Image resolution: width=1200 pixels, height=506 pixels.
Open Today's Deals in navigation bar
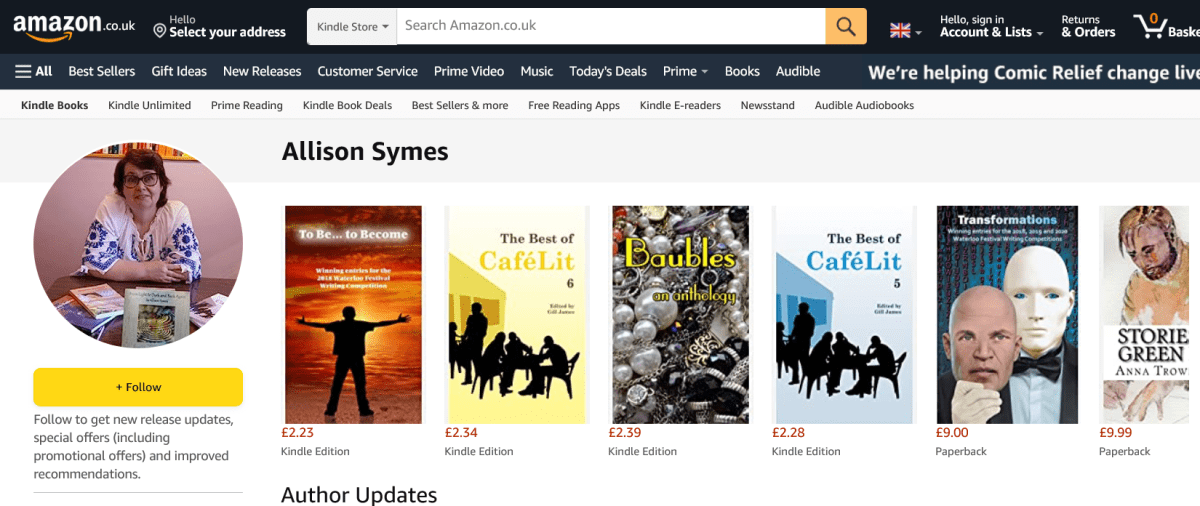coord(608,71)
